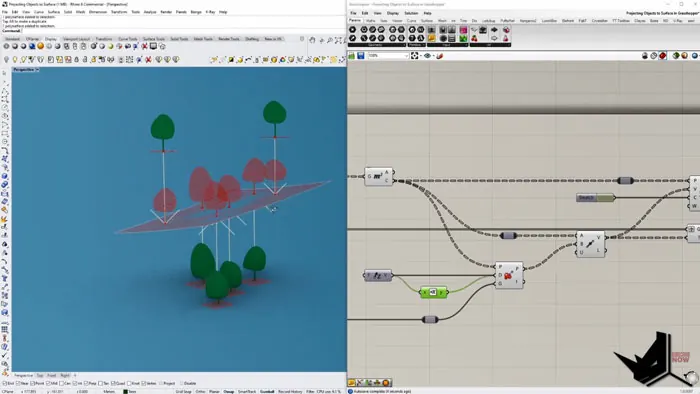Viewport: 700px width, 394px height.
Task: Toggle the Point osnap checkbox
Action: (33, 383)
